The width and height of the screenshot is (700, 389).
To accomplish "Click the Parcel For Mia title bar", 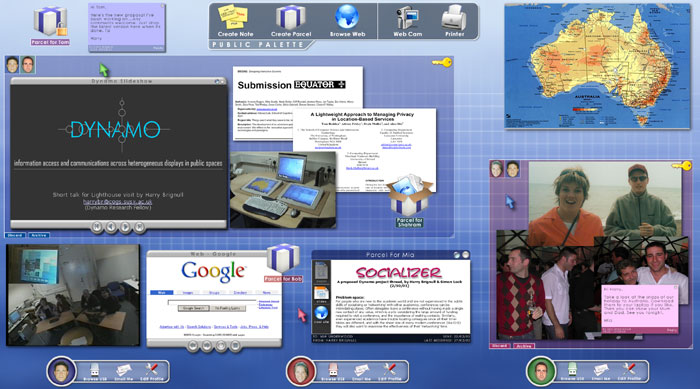I will [x=391, y=255].
